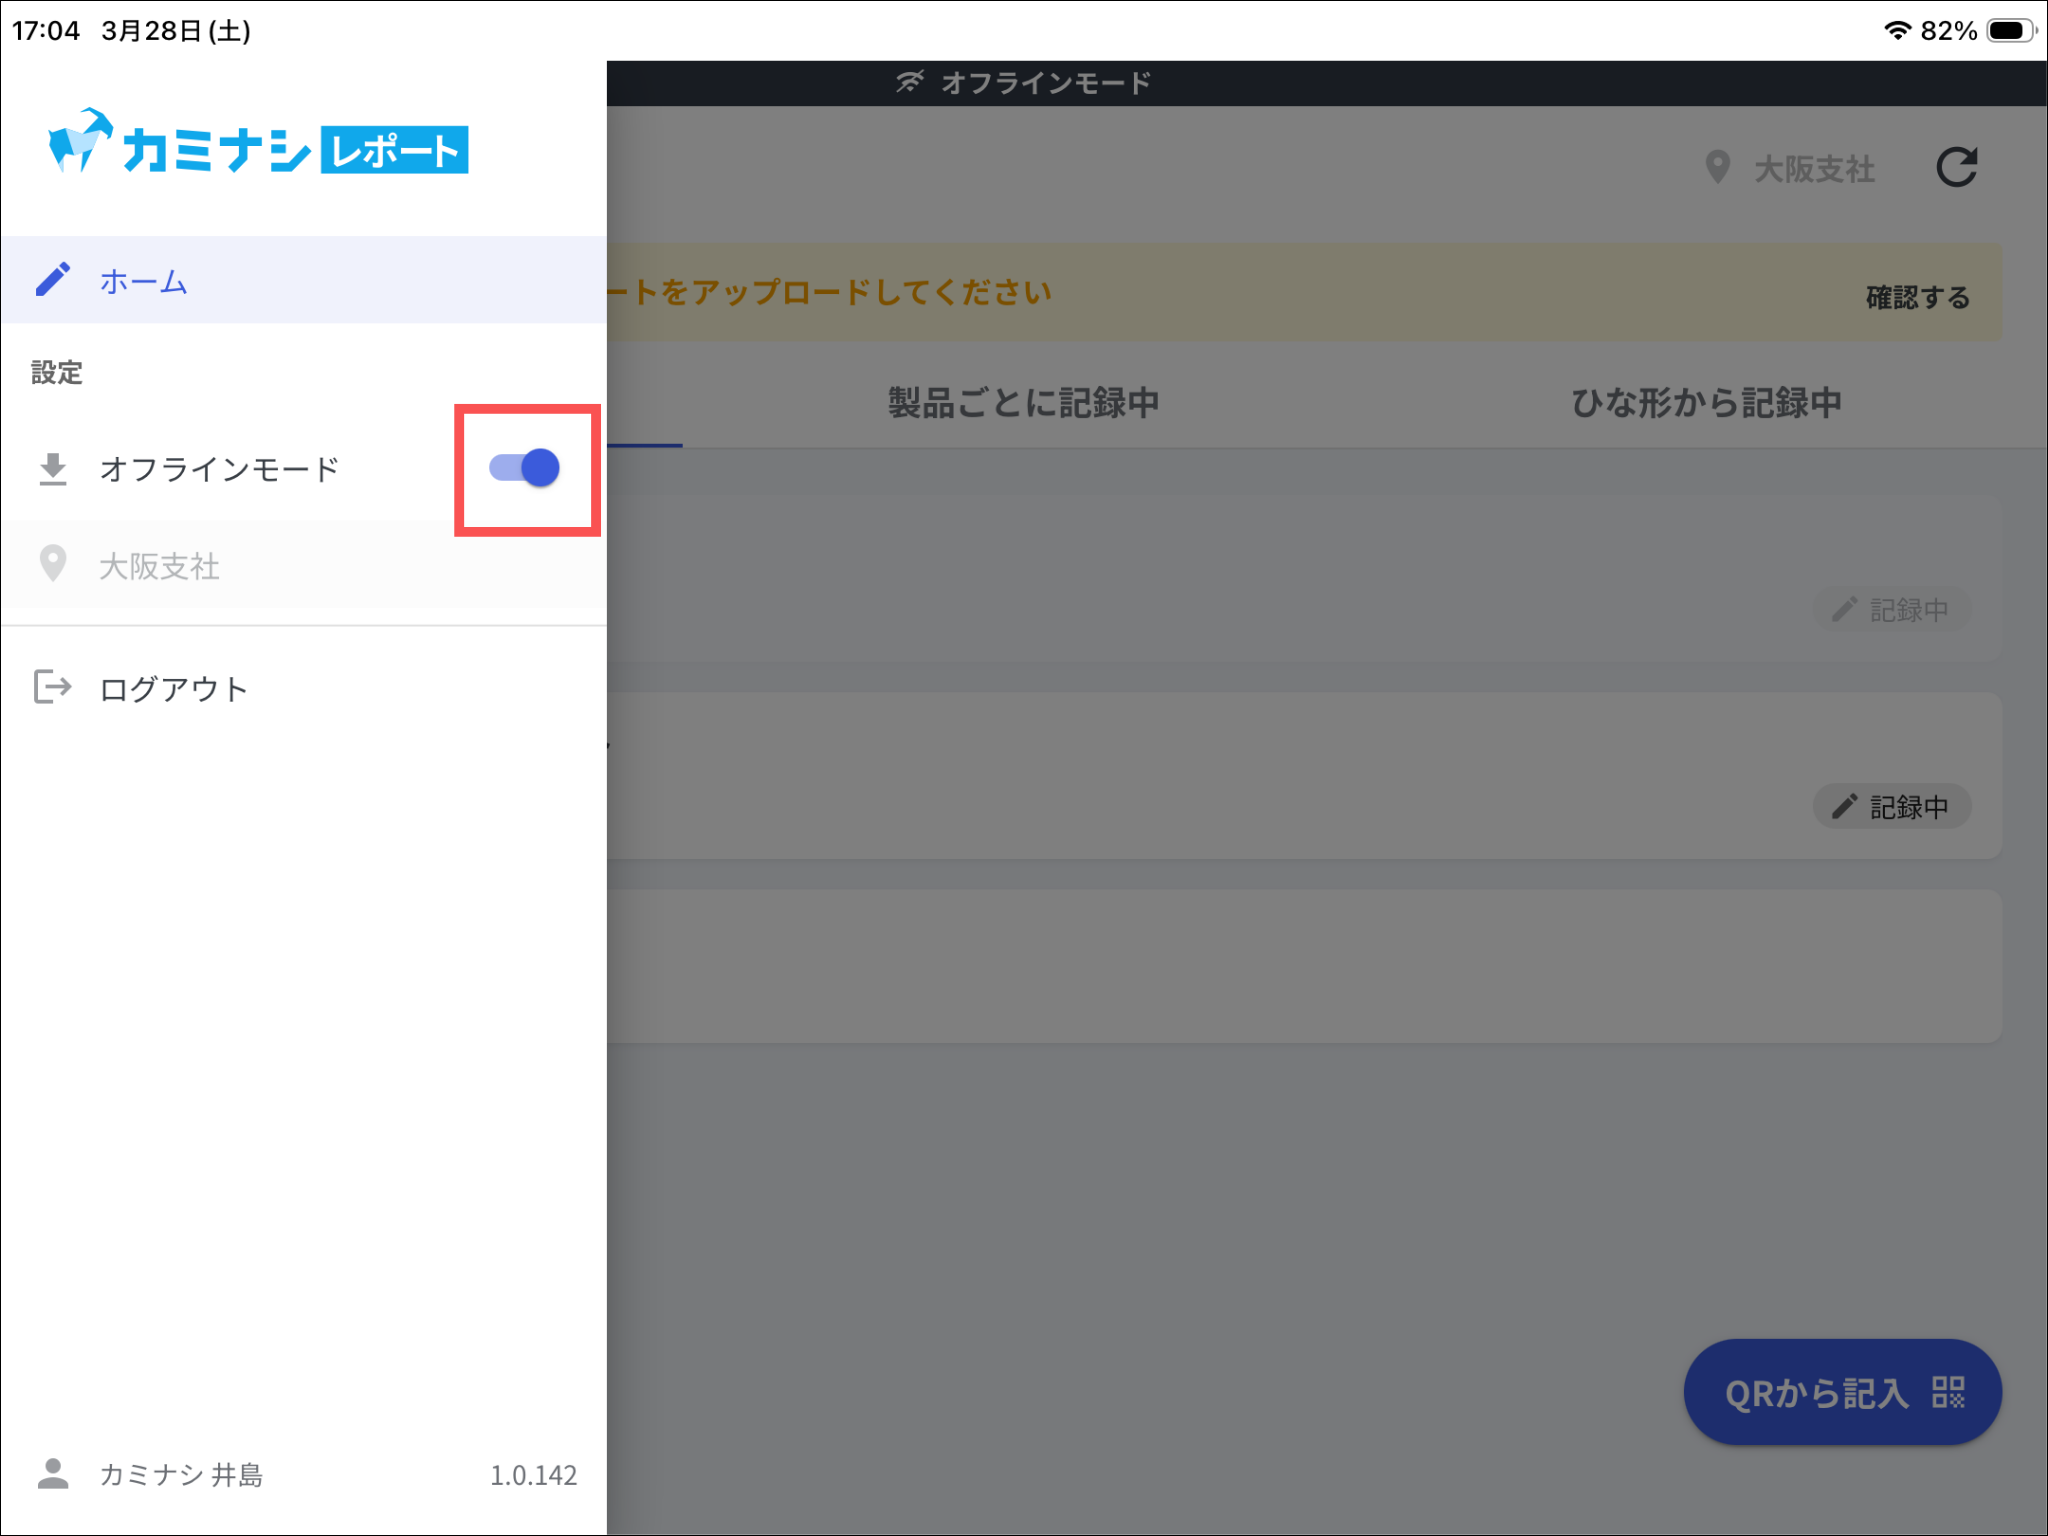
Task: Click the version number 1.0.142
Action: pyautogui.click(x=533, y=1475)
